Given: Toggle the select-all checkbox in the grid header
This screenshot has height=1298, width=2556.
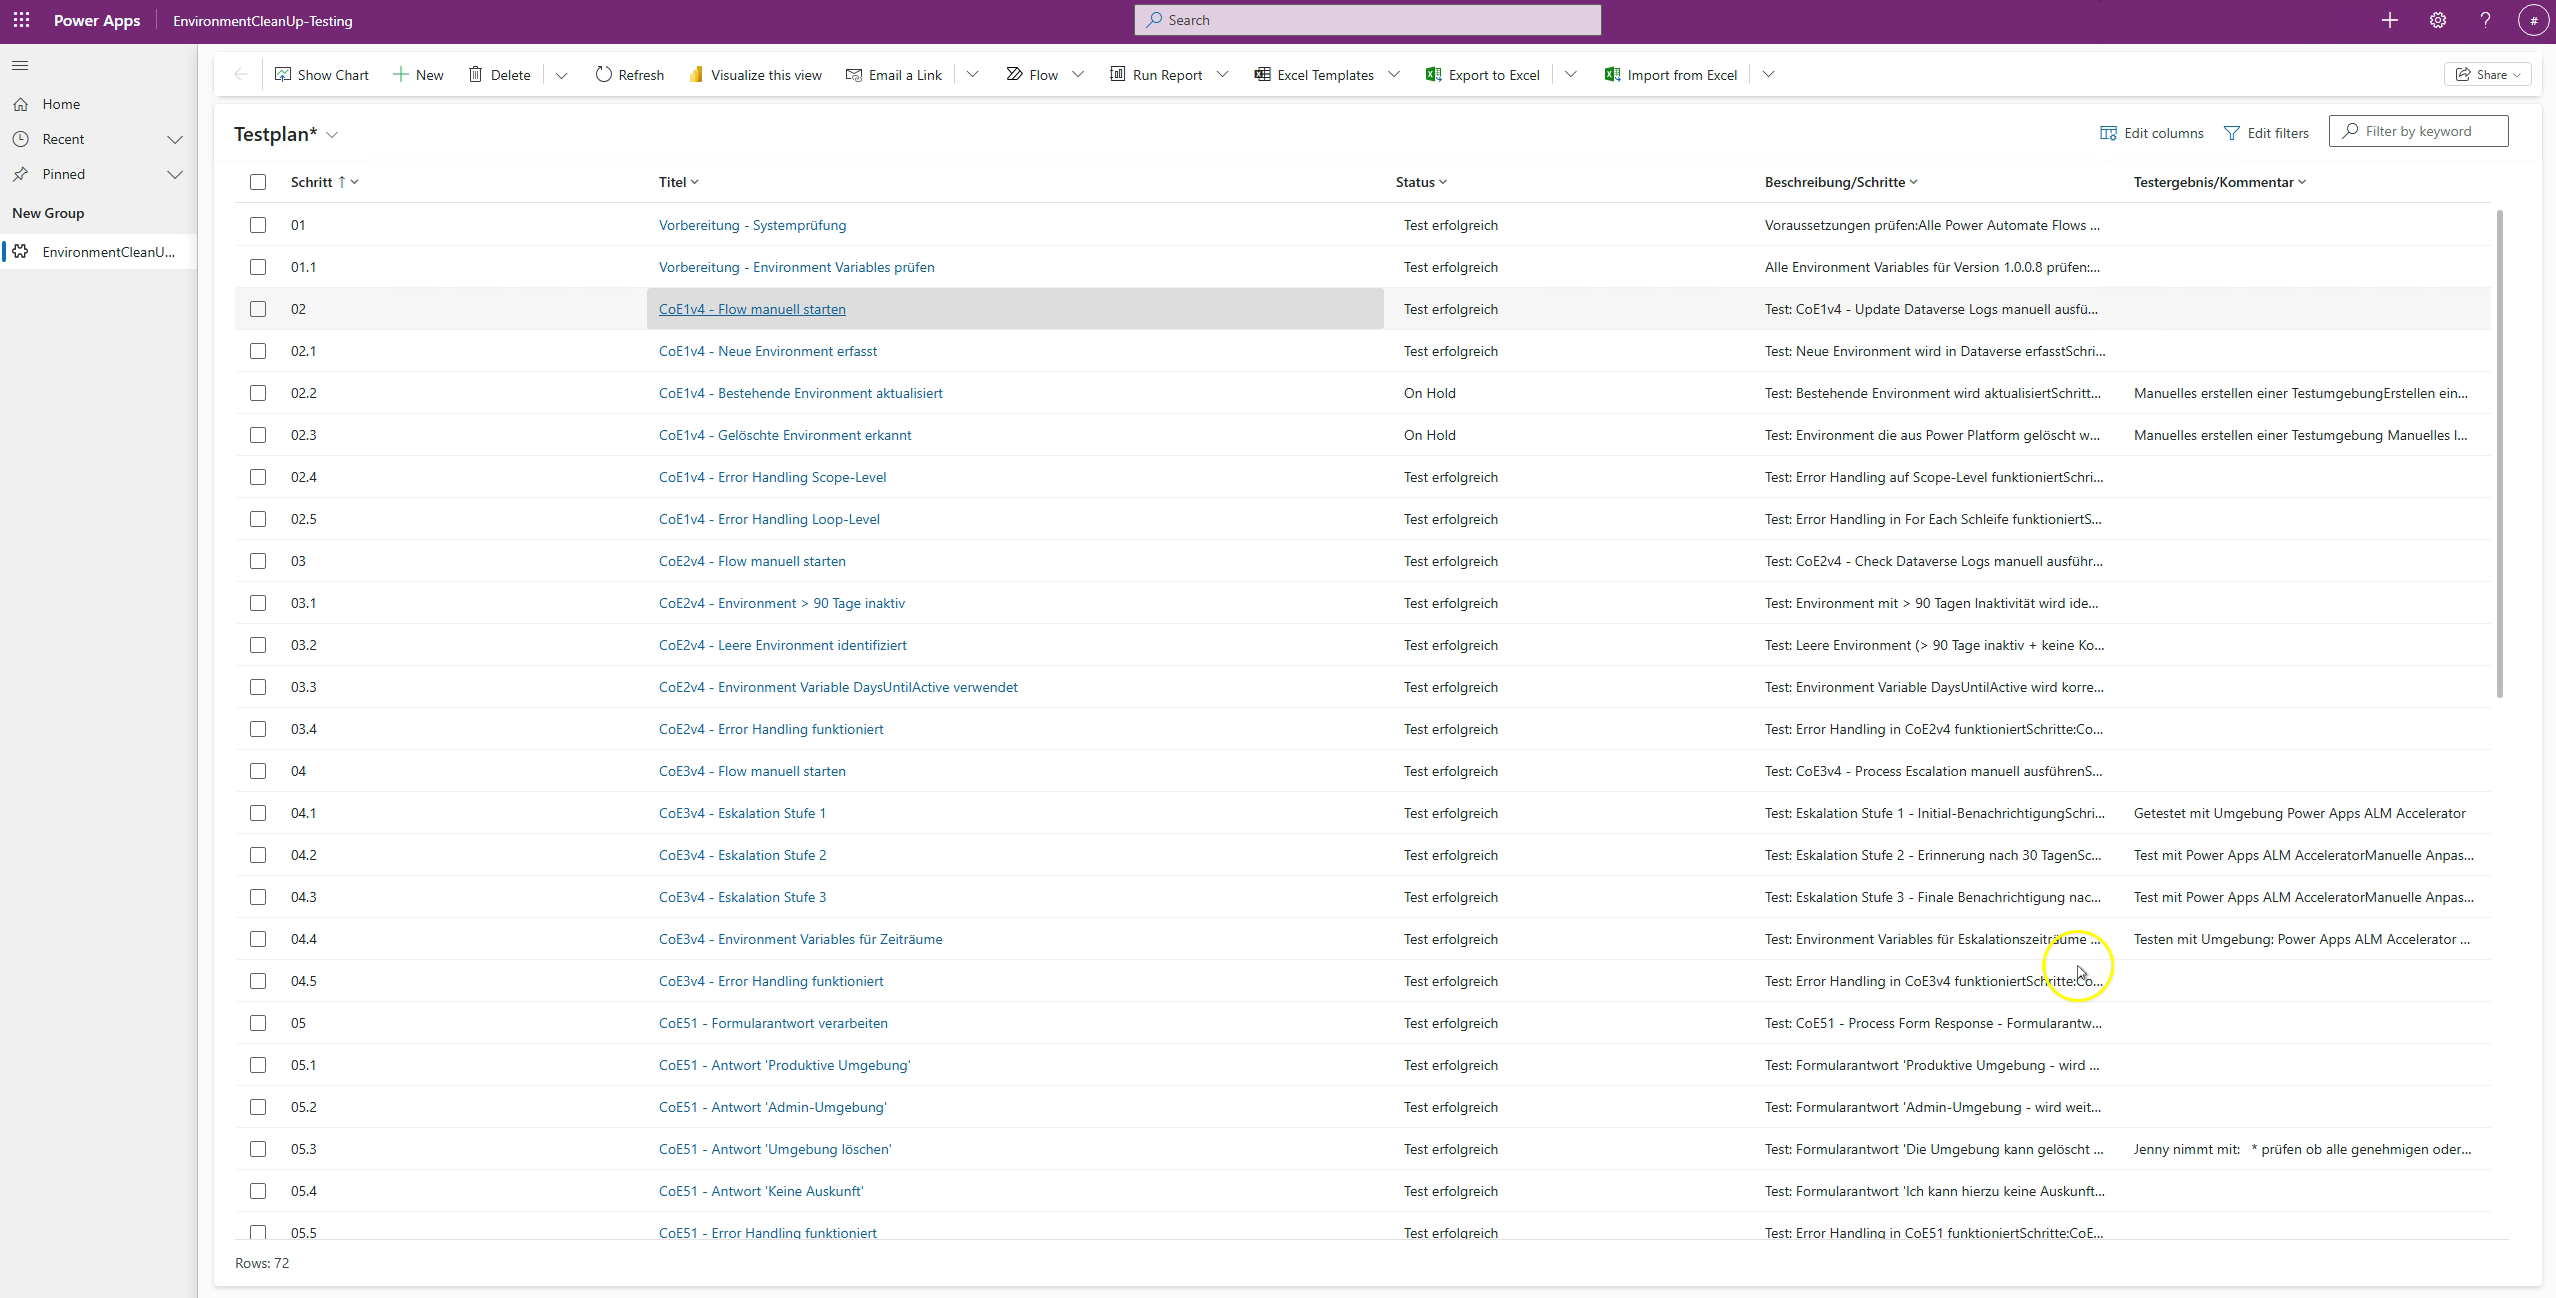Looking at the screenshot, I should (x=258, y=182).
